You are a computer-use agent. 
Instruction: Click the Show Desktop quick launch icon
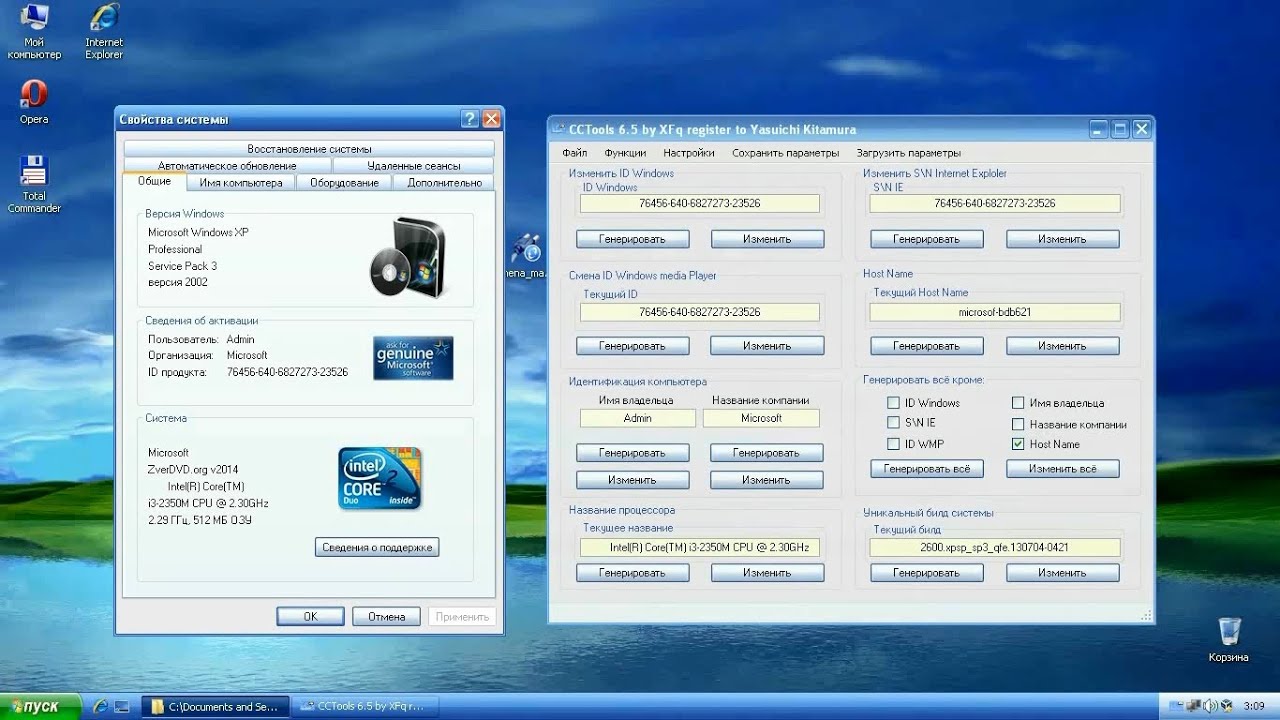click(122, 707)
